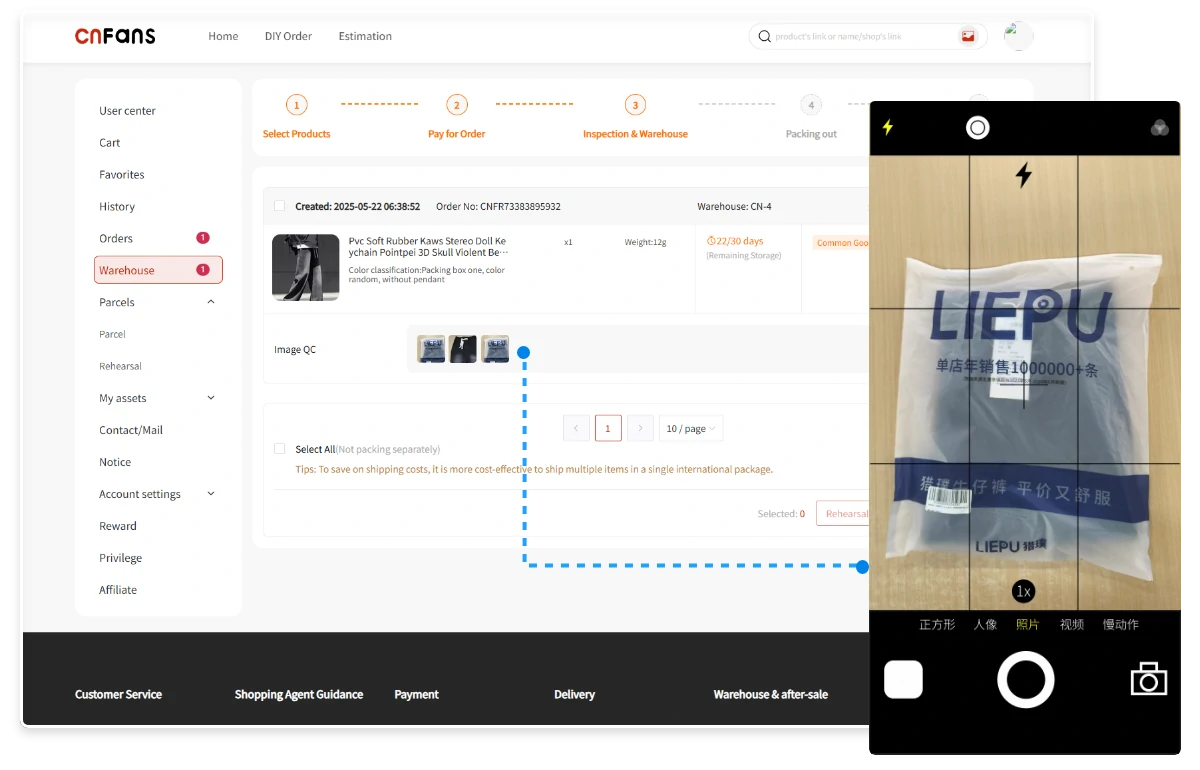Open DIY Order in top navigation
The image size is (1200, 770).
coord(288,36)
